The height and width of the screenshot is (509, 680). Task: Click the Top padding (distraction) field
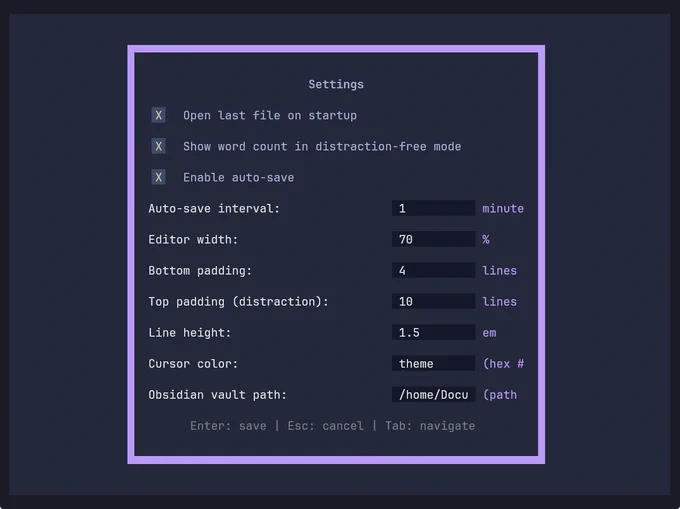[x=434, y=302]
